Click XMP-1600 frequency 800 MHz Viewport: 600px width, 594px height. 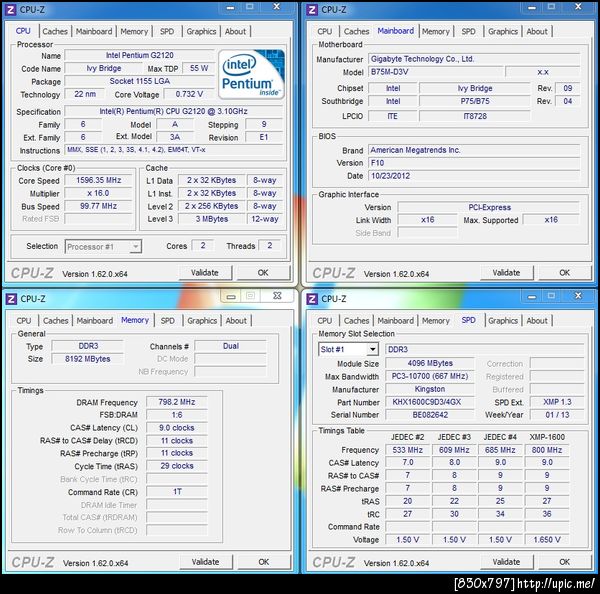click(x=547, y=450)
